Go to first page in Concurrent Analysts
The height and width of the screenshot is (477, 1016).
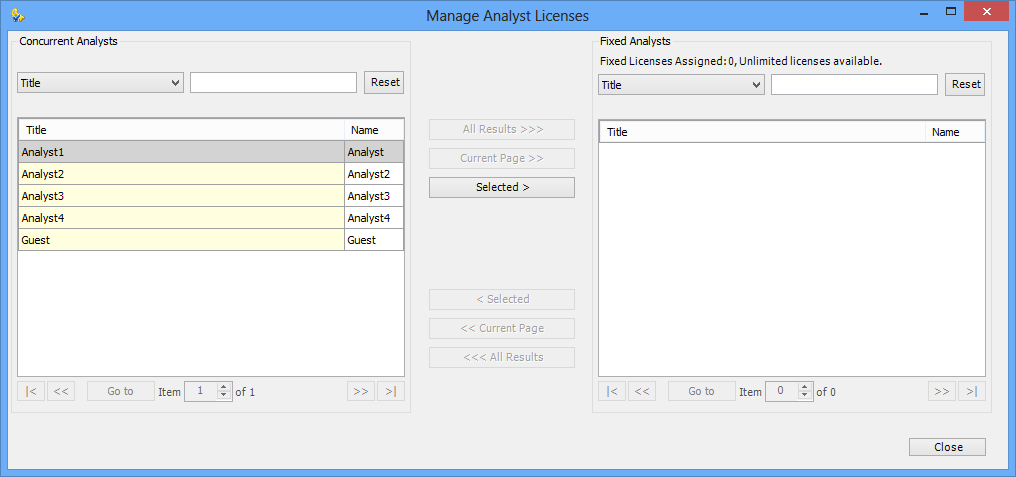coord(31,391)
